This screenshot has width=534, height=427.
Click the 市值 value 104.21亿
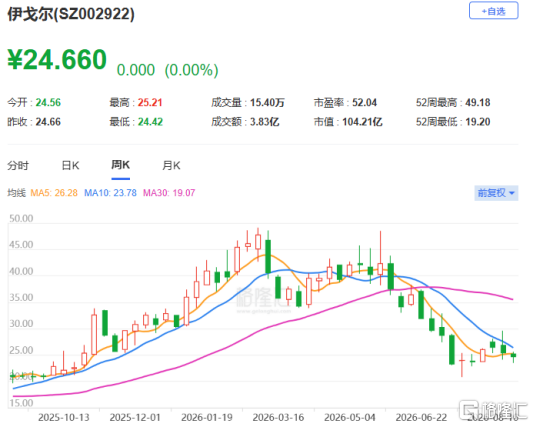(x=362, y=122)
